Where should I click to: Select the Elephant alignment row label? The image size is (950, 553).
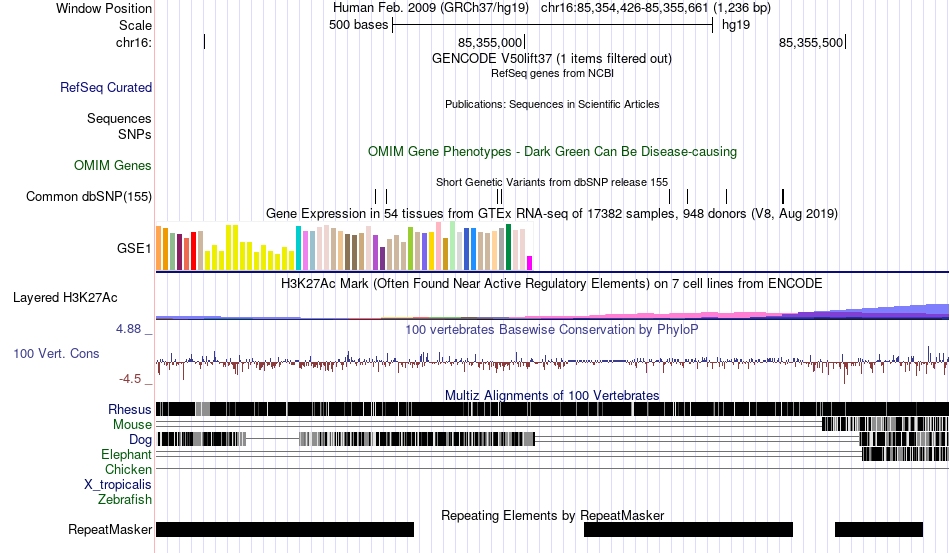pyautogui.click(x=126, y=454)
